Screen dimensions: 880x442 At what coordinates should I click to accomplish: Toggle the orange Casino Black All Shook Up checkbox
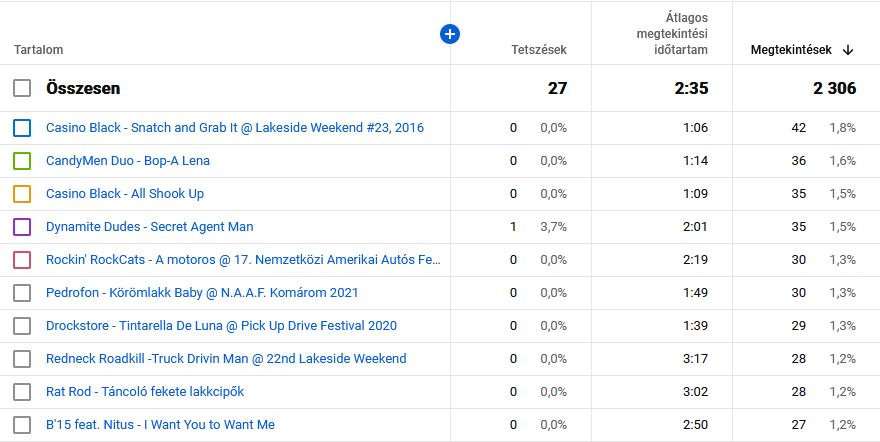click(x=22, y=194)
